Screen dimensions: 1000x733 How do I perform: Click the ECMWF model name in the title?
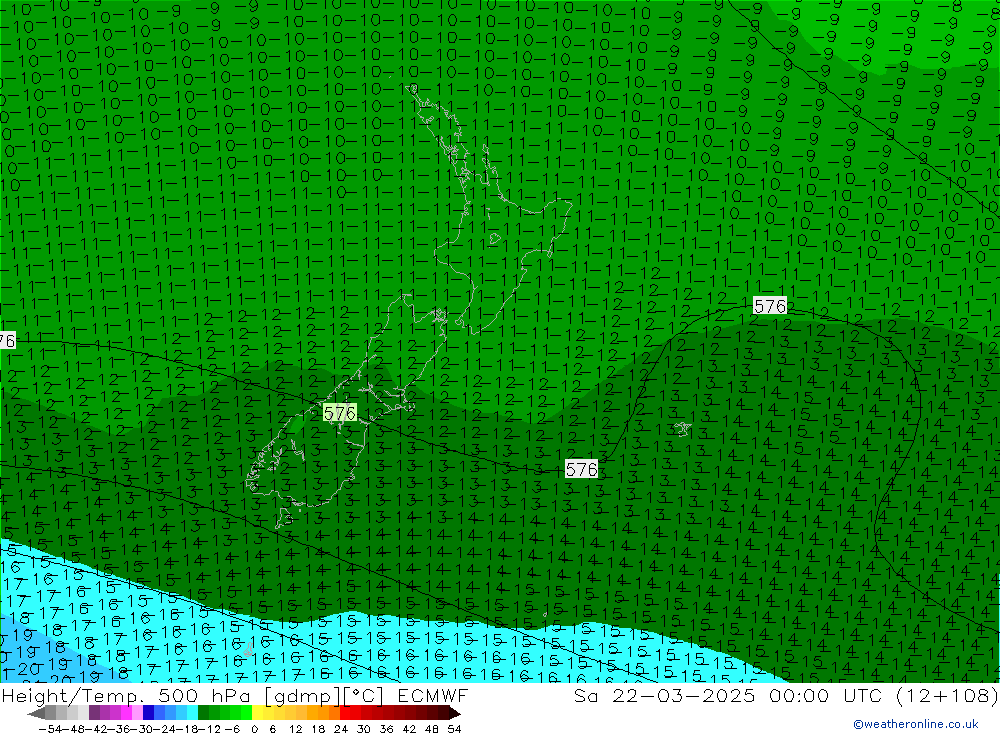[x=432, y=695]
